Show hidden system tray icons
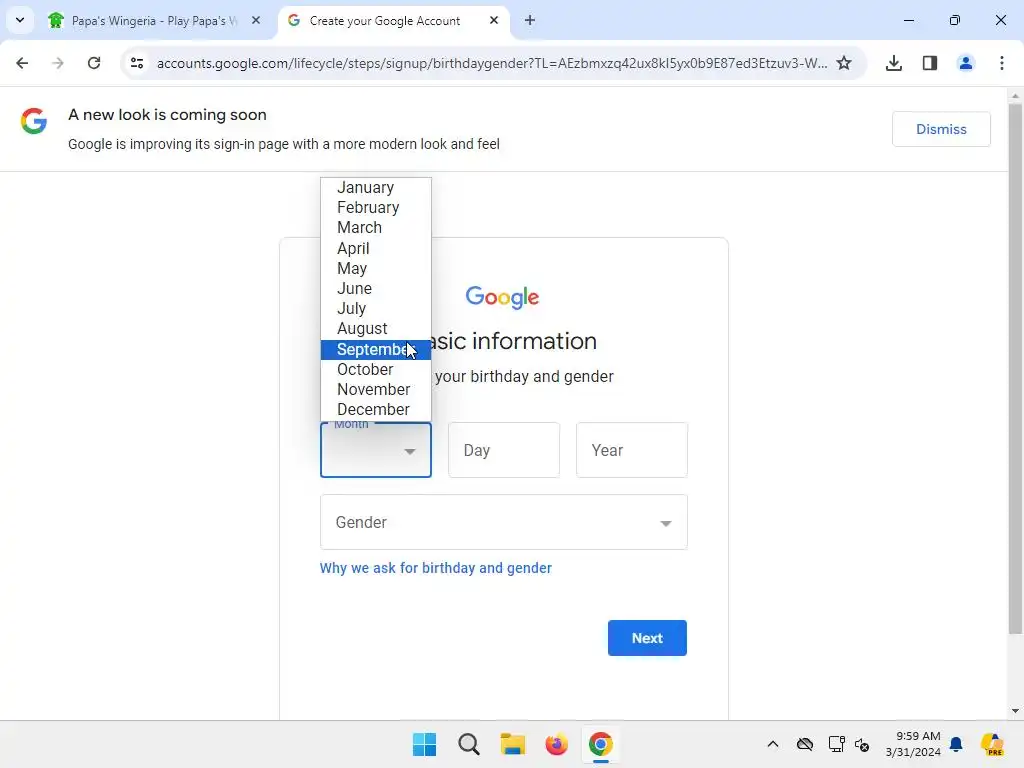The image size is (1024, 768). 773,744
